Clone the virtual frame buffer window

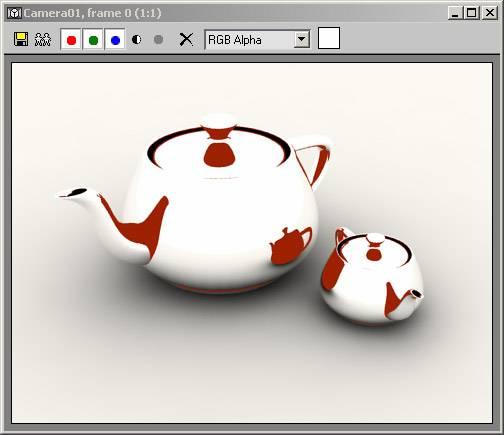coord(43,39)
